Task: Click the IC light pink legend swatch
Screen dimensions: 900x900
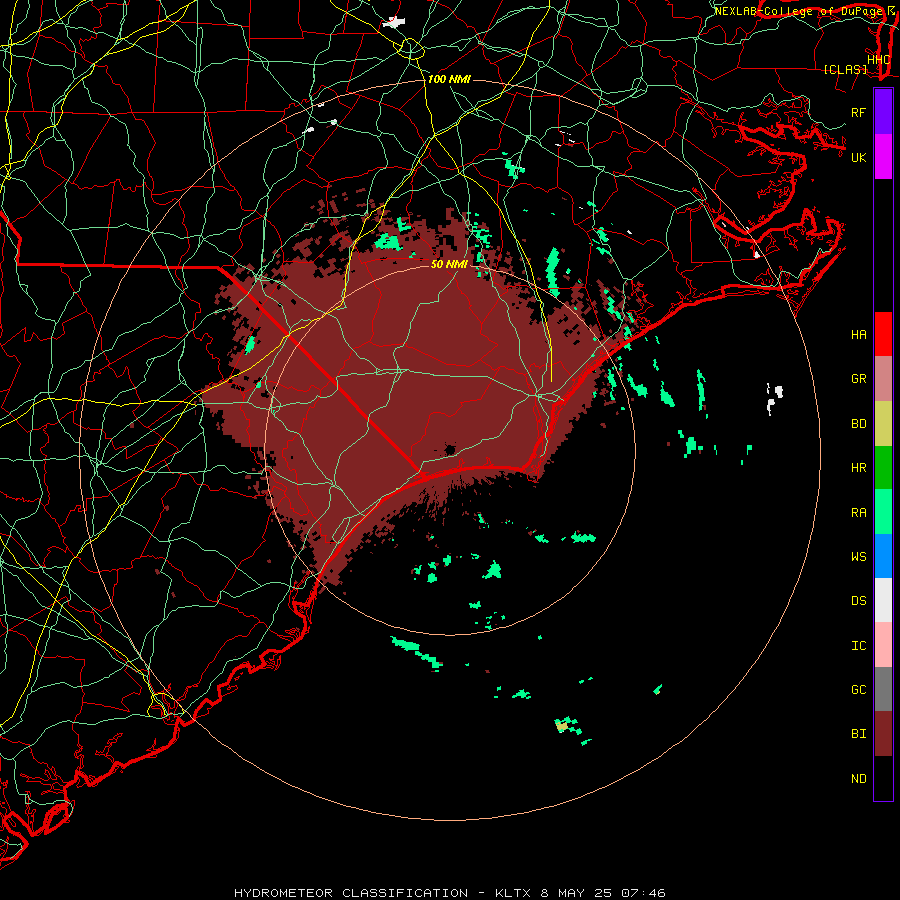Action: 883,645
